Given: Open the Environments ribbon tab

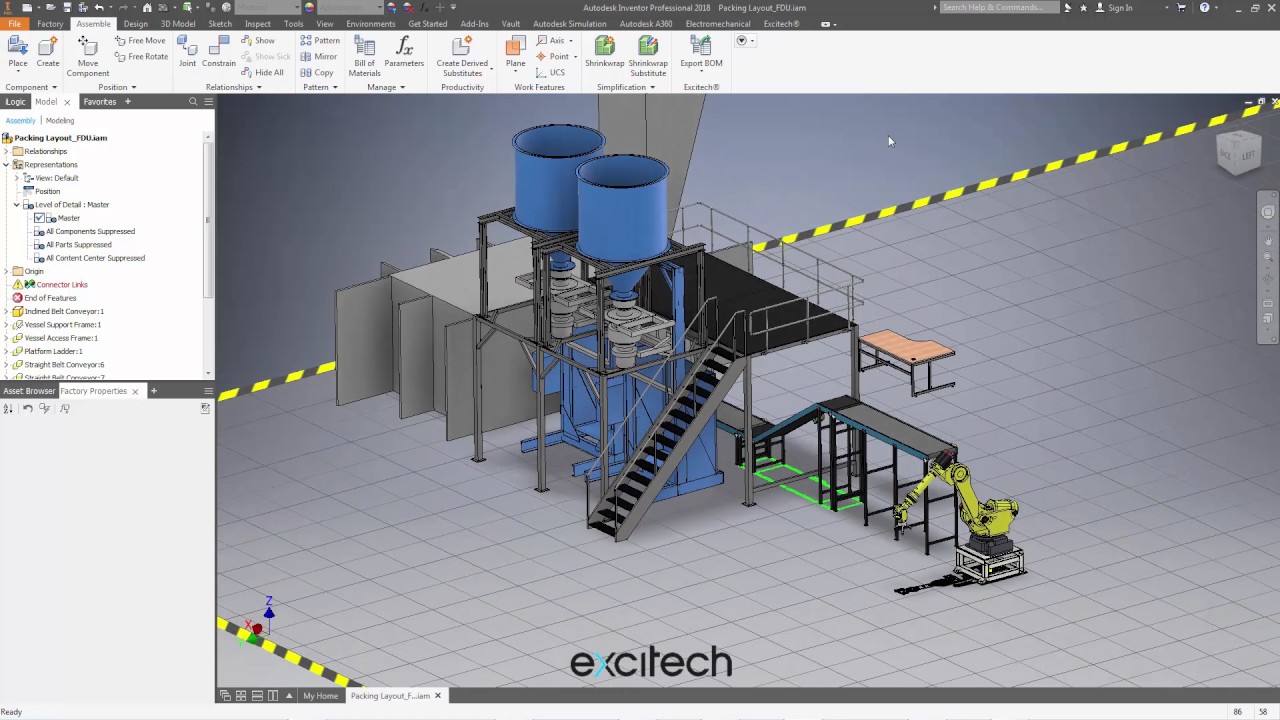Looking at the screenshot, I should [x=371, y=24].
